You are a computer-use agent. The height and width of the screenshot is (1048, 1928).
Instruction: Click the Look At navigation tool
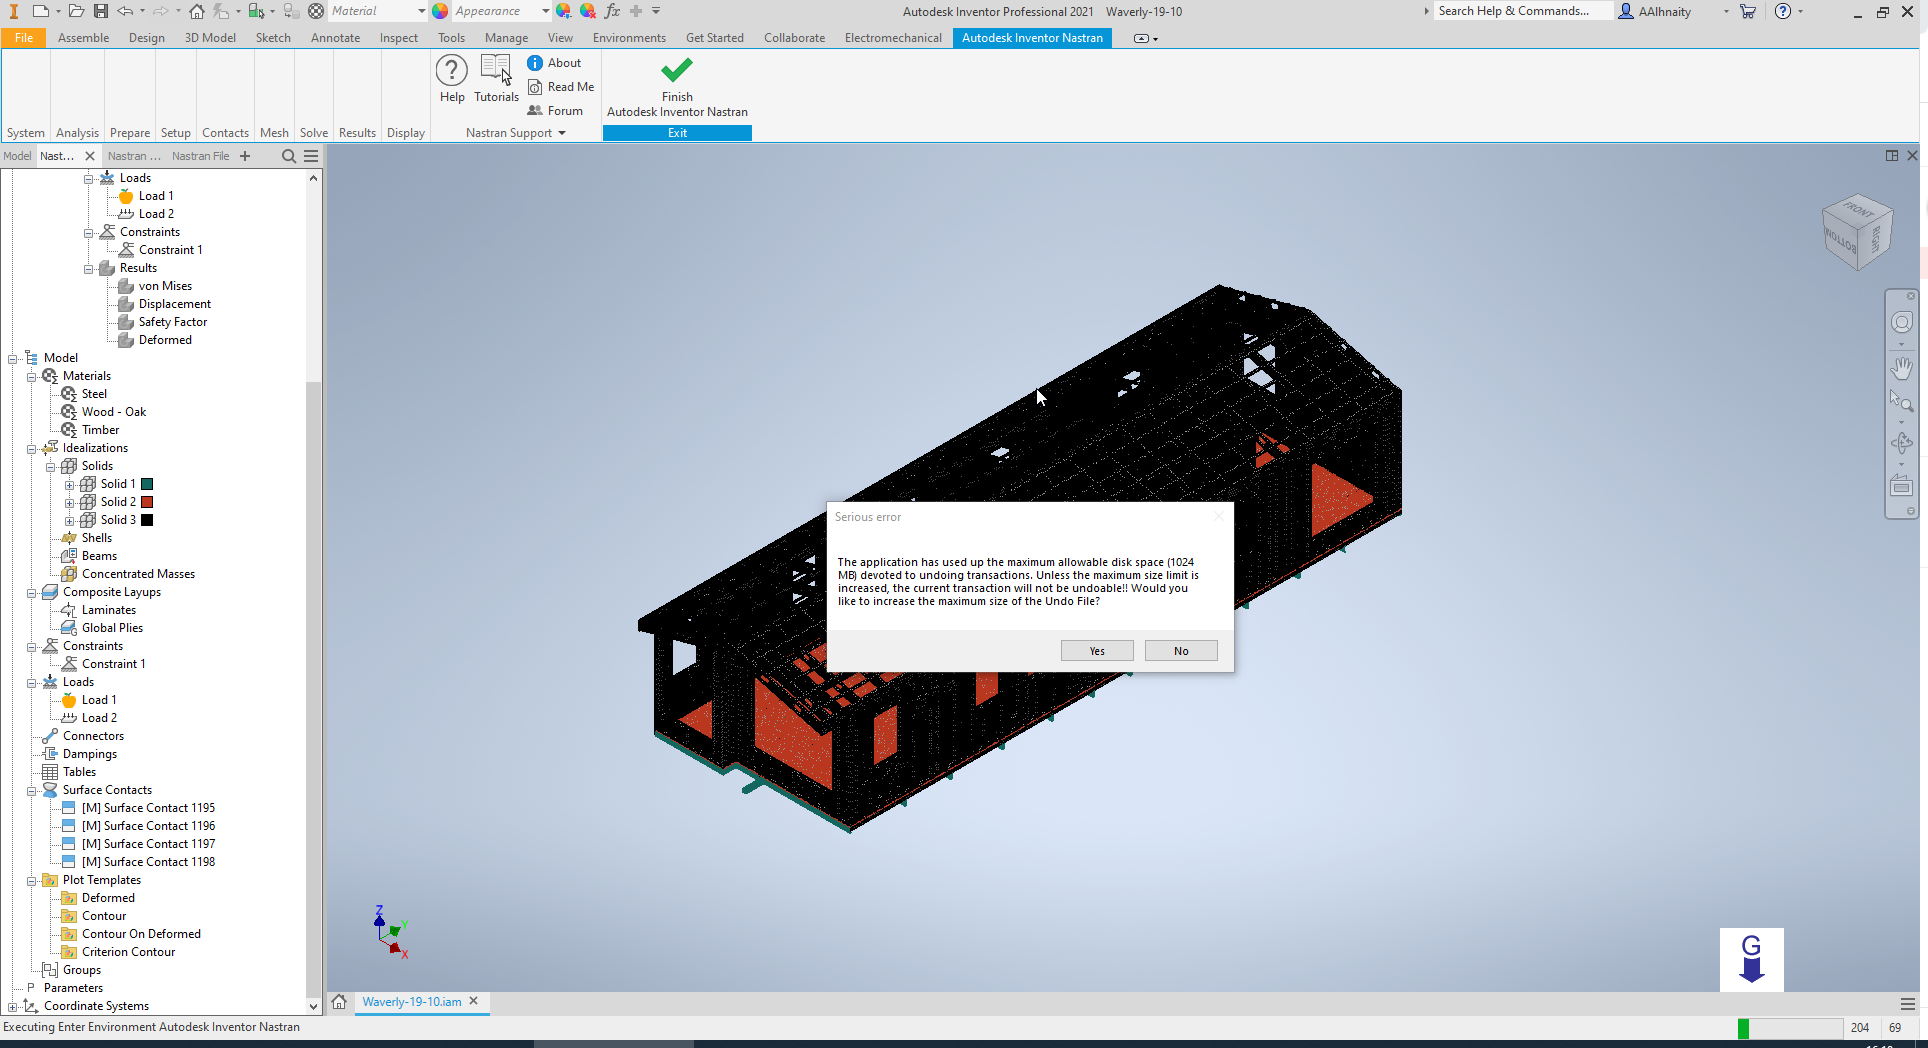tap(1901, 486)
